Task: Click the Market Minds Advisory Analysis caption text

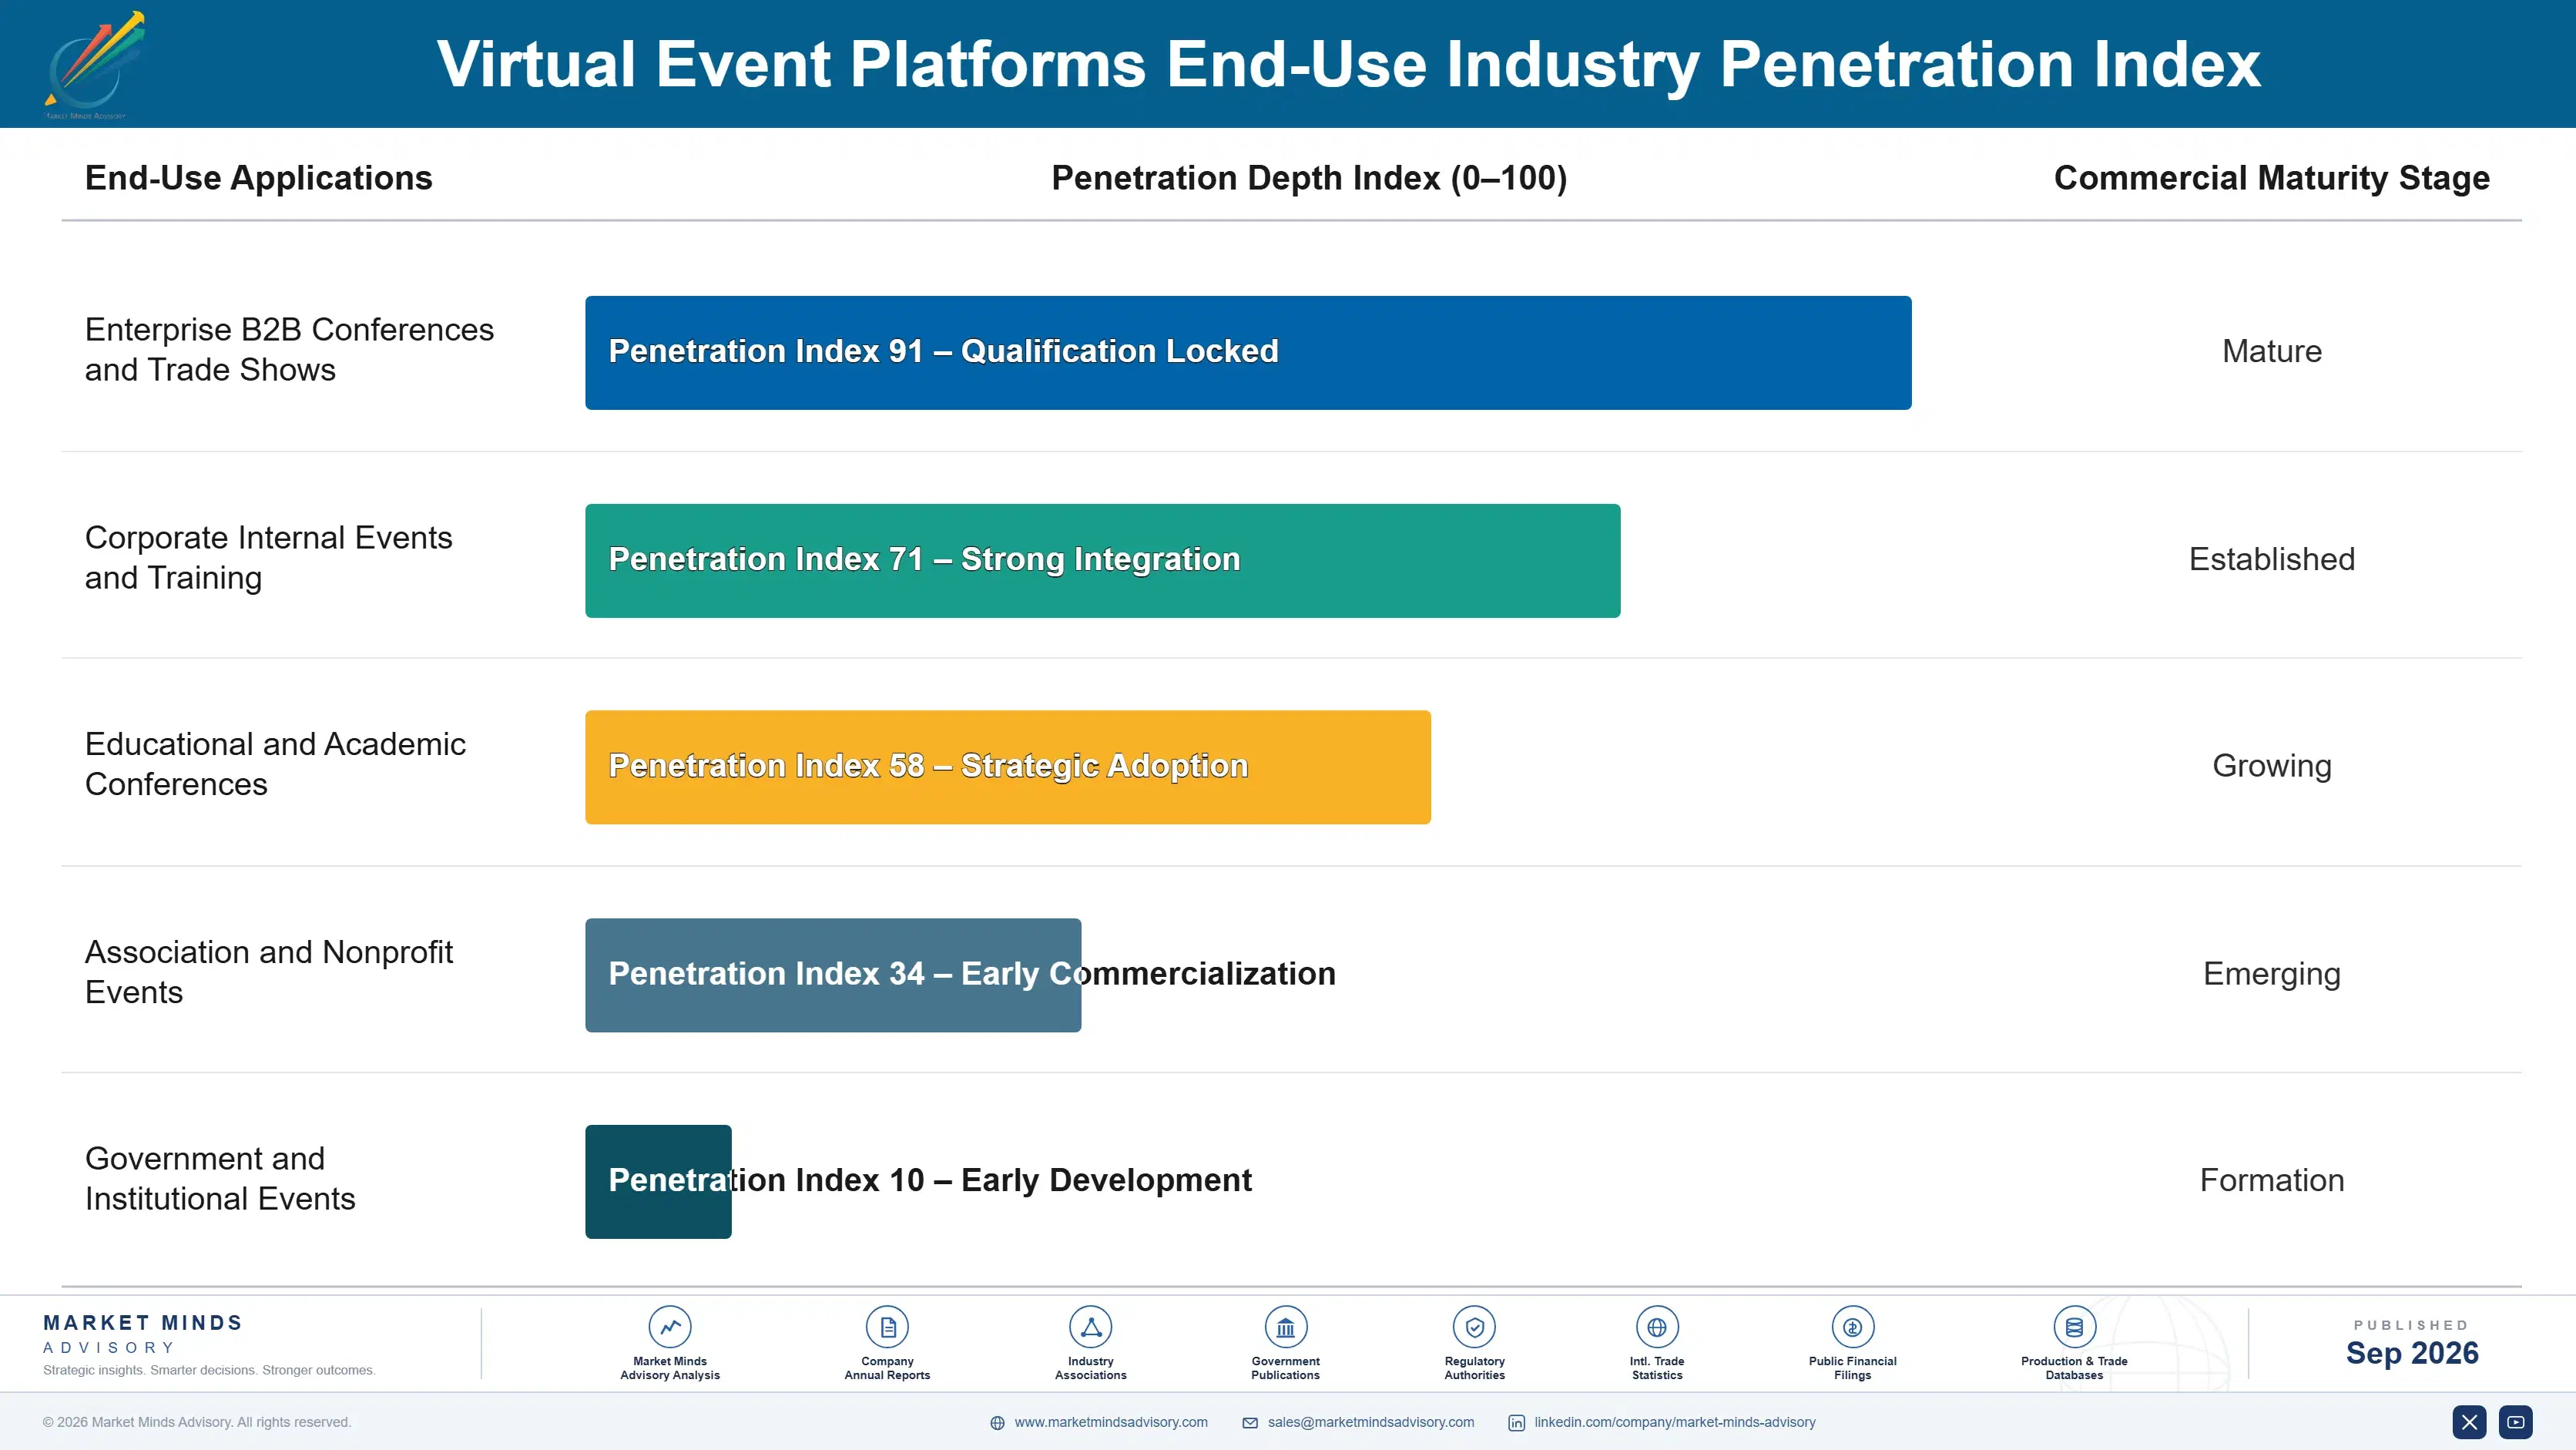Action: [670, 1368]
